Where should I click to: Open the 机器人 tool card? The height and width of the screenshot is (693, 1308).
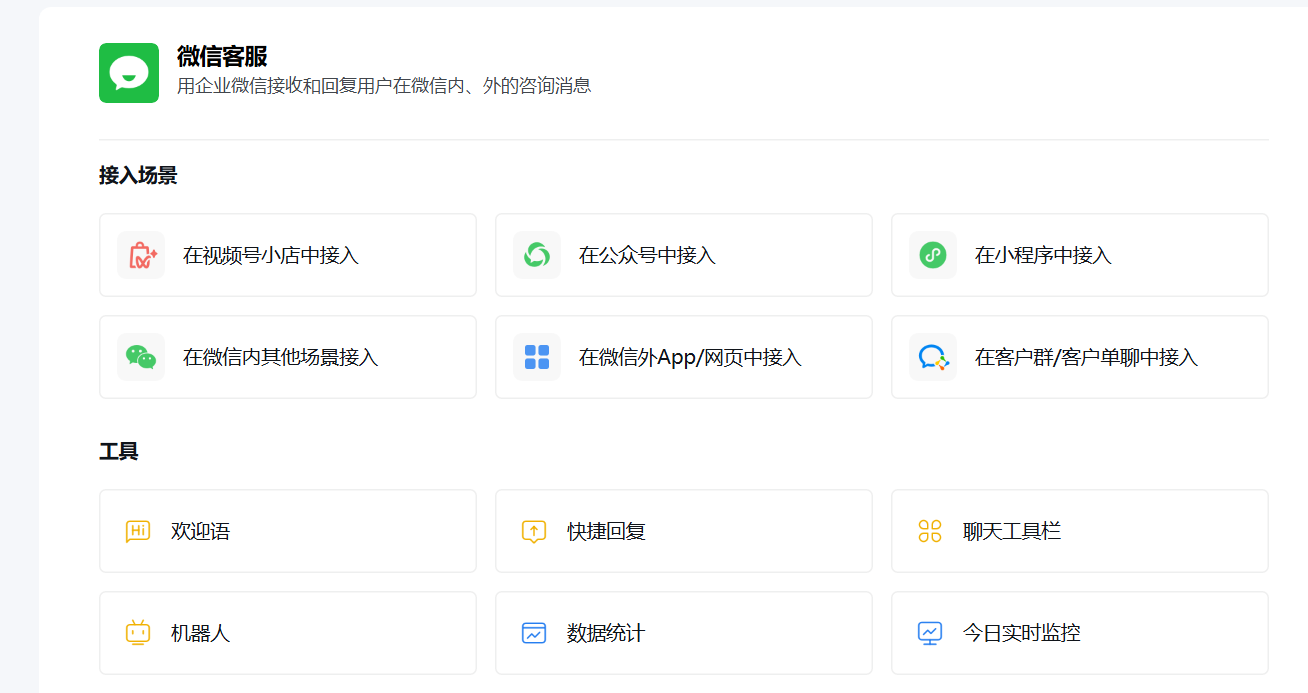click(288, 633)
